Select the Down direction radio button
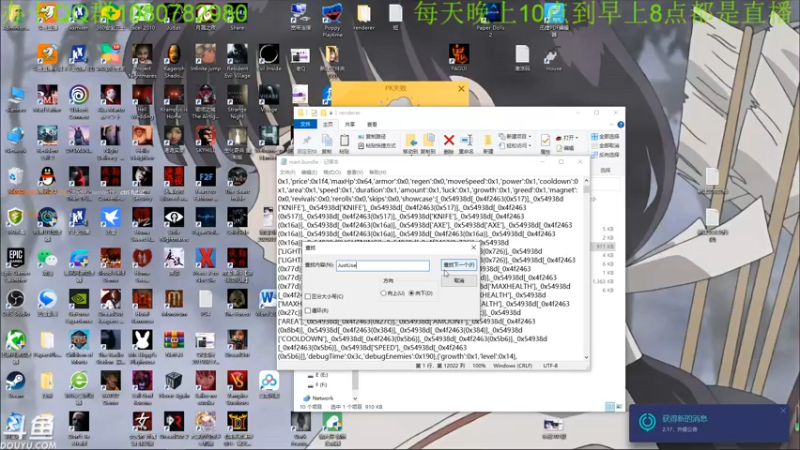The image size is (800, 450). point(411,293)
